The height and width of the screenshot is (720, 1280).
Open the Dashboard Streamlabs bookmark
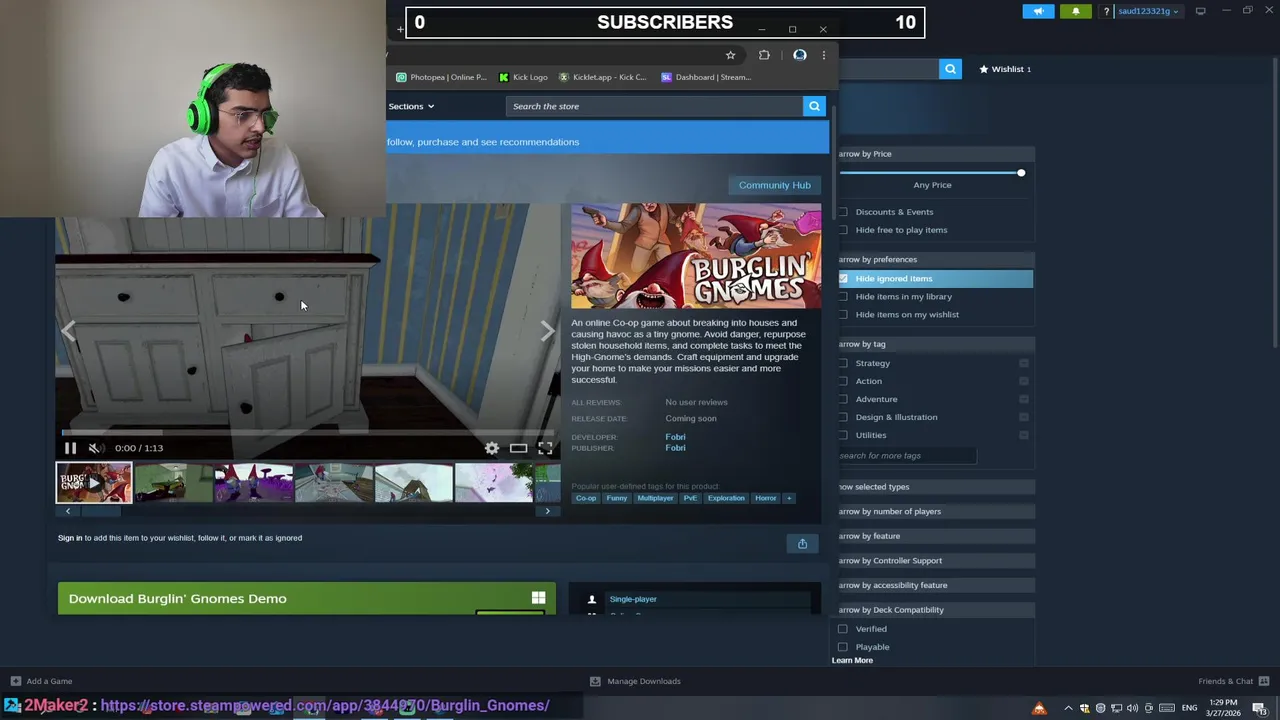coord(705,77)
